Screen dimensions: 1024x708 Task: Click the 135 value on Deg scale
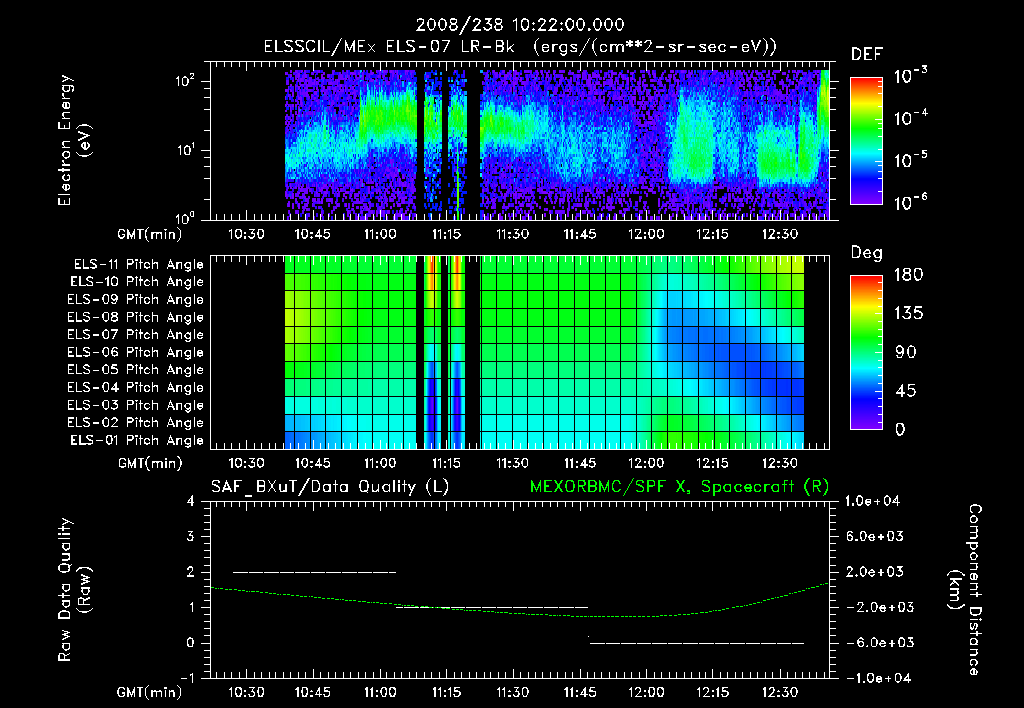tap(908, 314)
